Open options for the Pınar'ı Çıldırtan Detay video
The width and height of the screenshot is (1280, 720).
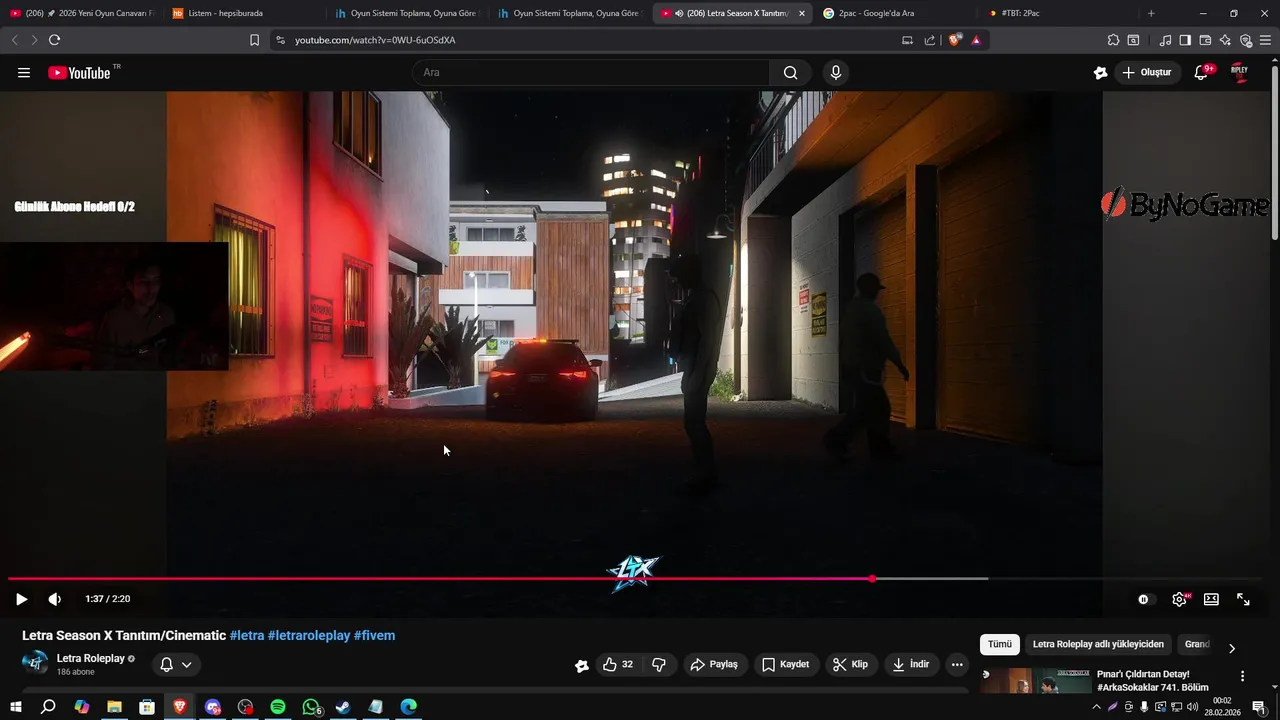point(1243,676)
